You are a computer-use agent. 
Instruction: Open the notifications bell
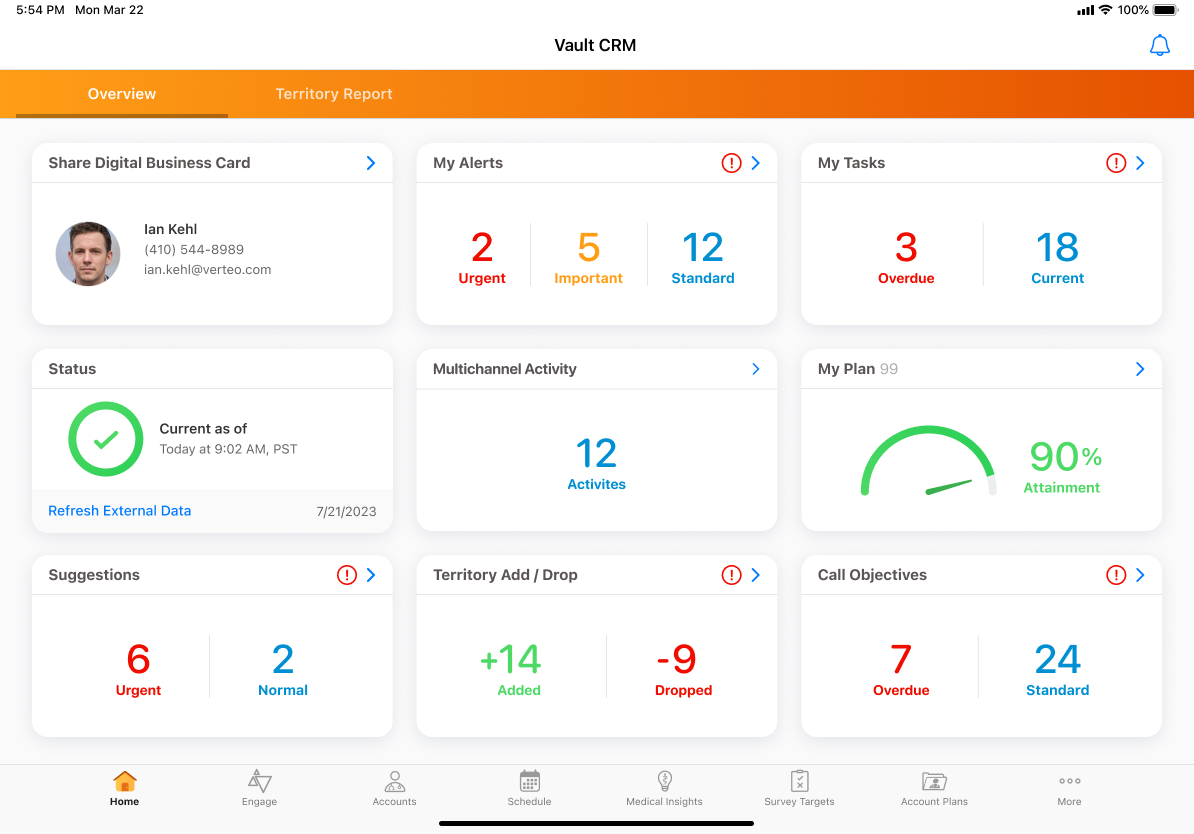click(x=1159, y=46)
